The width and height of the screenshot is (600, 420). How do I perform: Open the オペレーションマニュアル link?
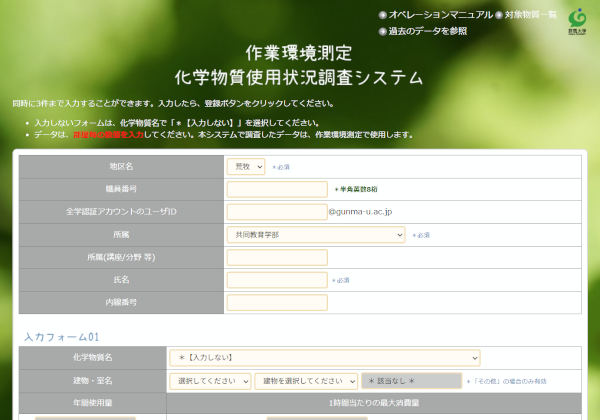441,15
